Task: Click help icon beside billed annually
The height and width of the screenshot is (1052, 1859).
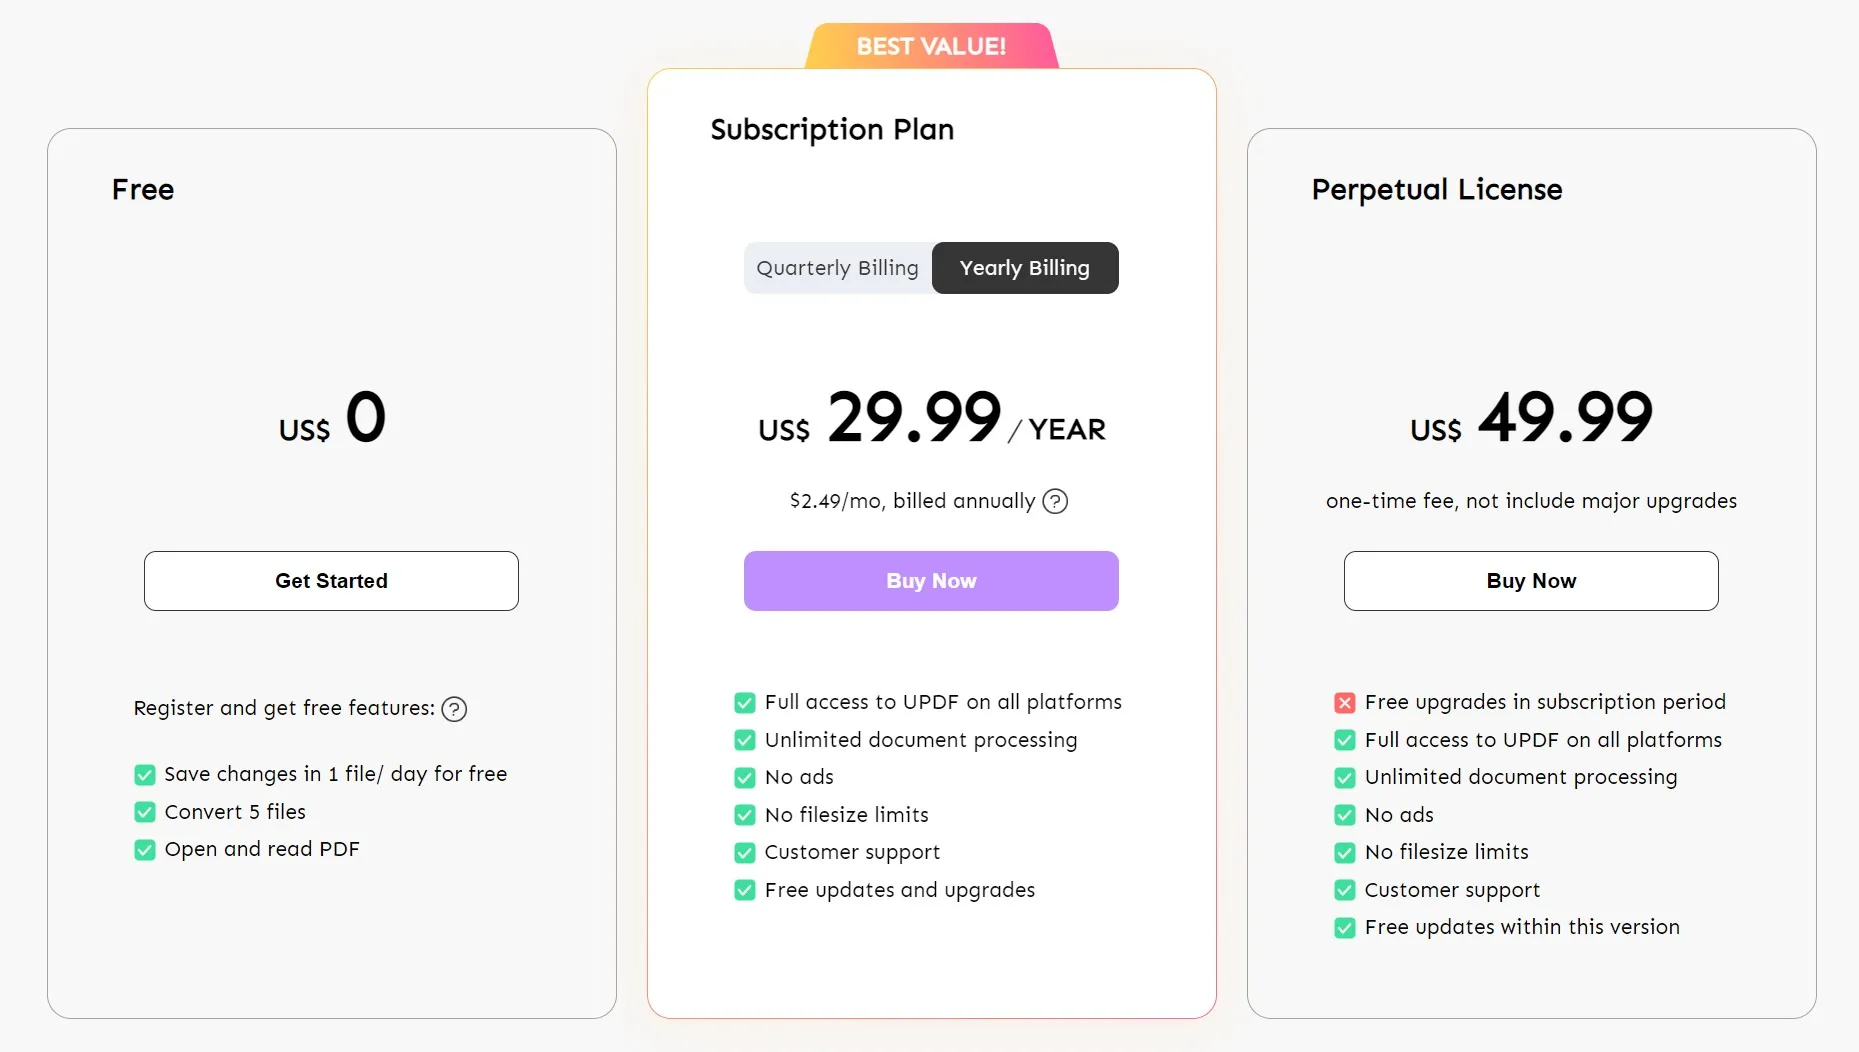Action: pyautogui.click(x=1055, y=501)
